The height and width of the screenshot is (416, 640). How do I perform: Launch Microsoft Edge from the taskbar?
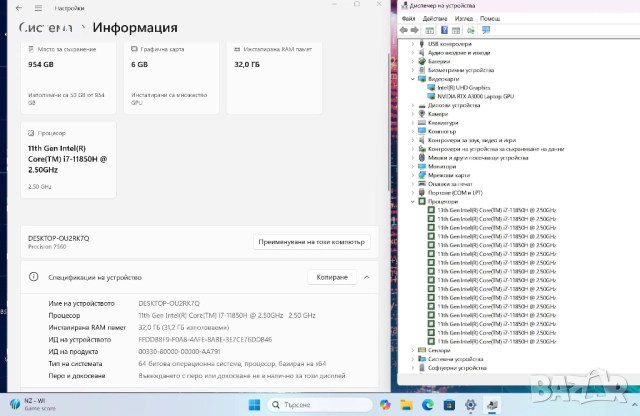[427, 405]
